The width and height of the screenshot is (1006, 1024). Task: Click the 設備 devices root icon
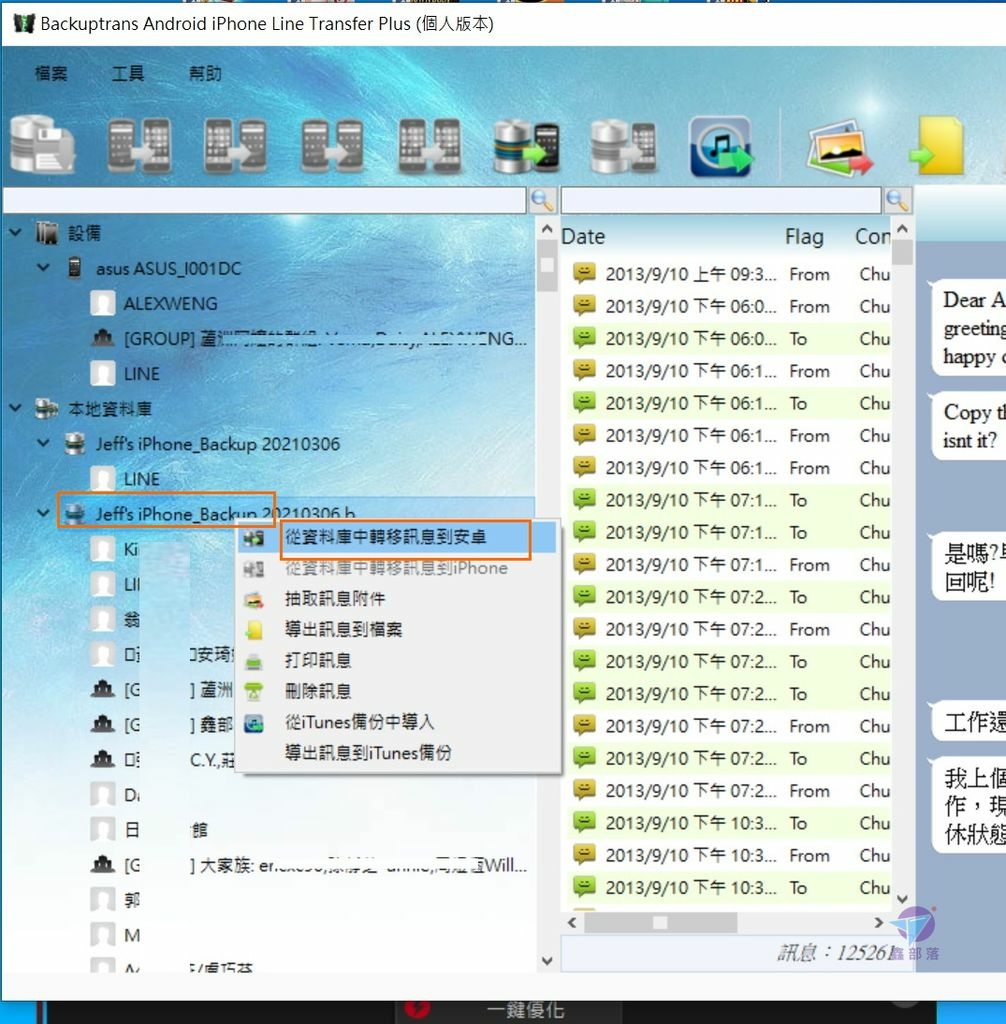tap(46, 232)
